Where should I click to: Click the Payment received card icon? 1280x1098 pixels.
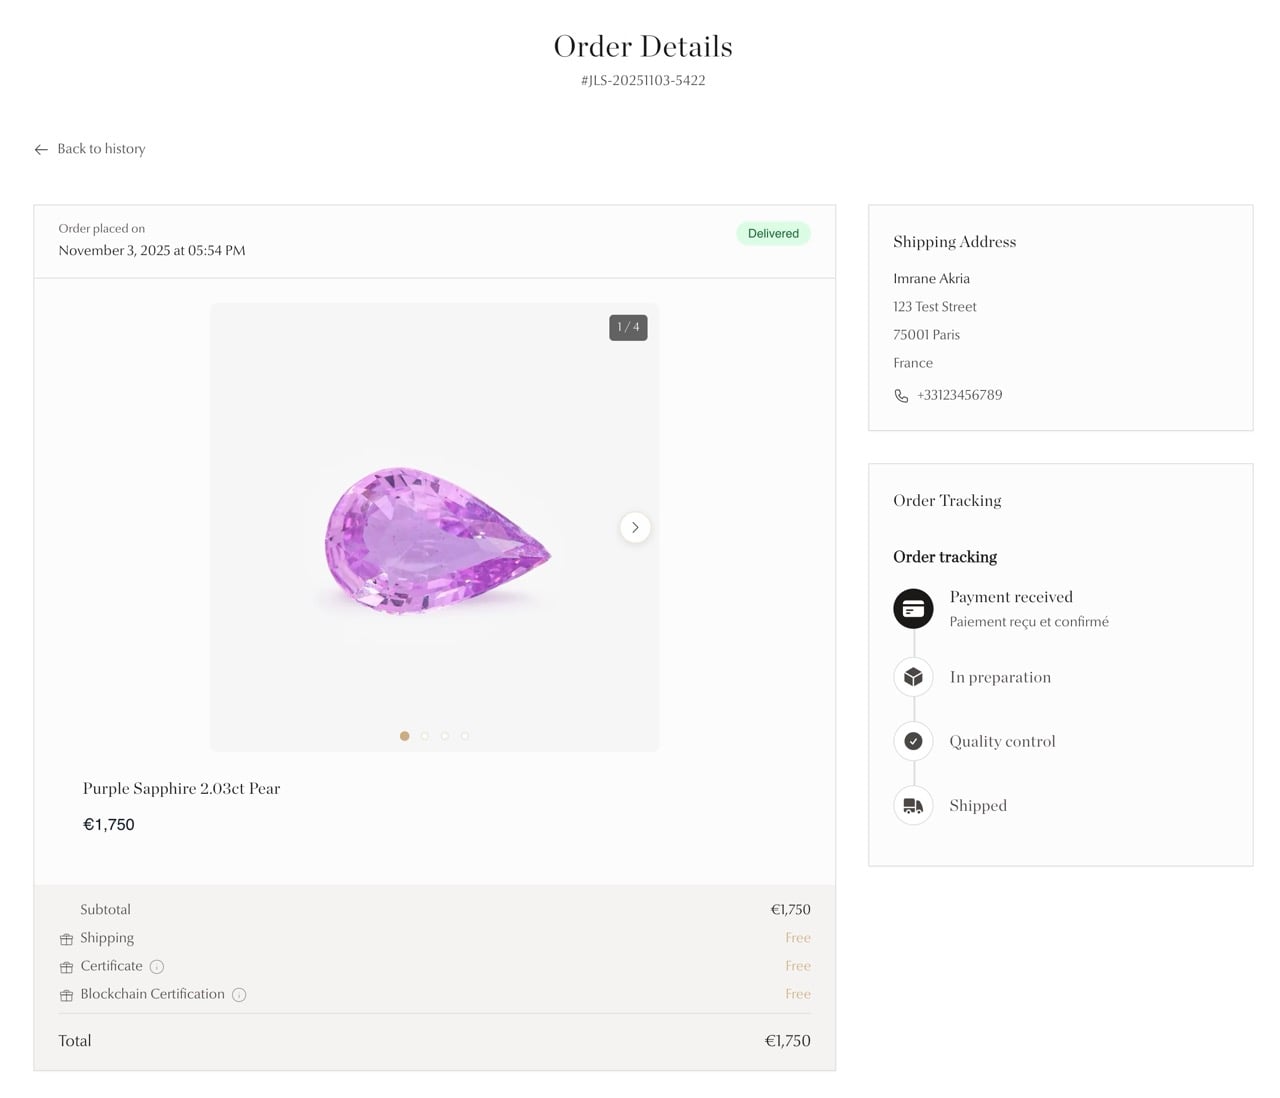pos(912,607)
